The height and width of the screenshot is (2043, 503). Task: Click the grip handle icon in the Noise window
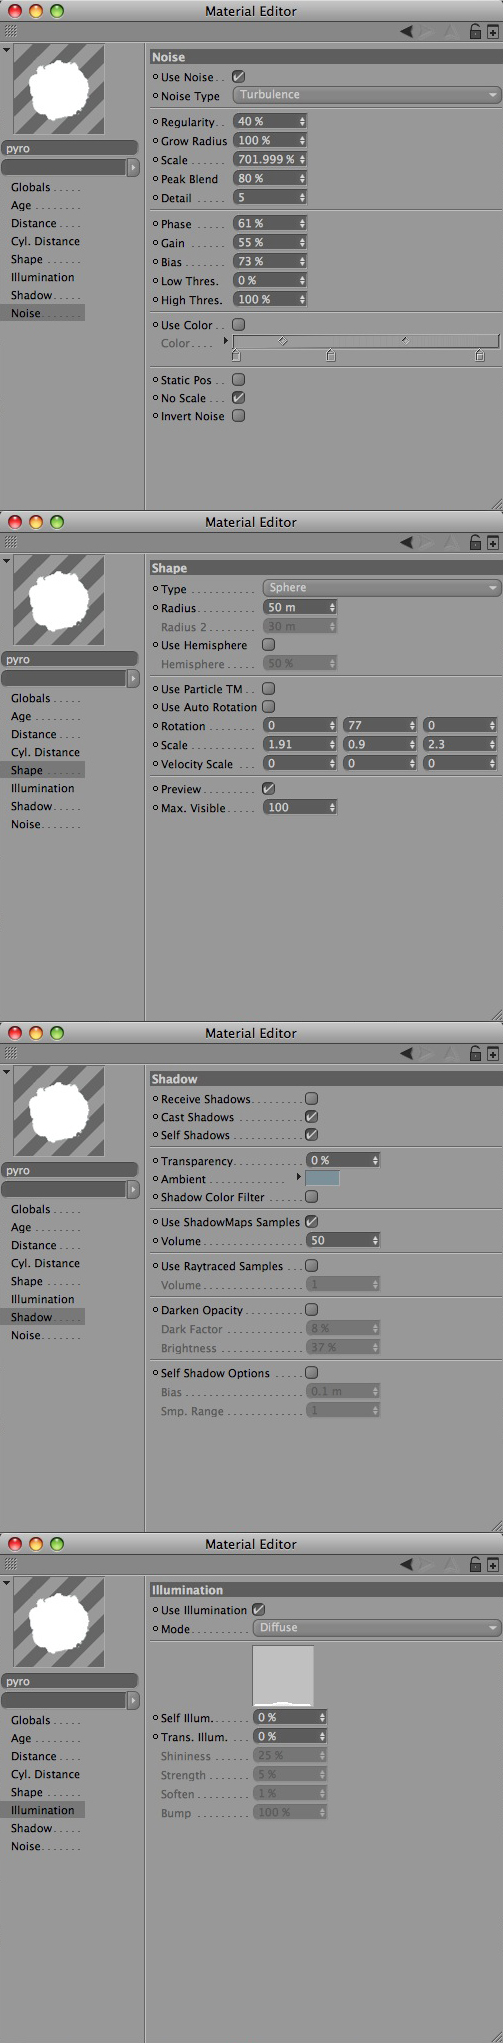(10, 32)
